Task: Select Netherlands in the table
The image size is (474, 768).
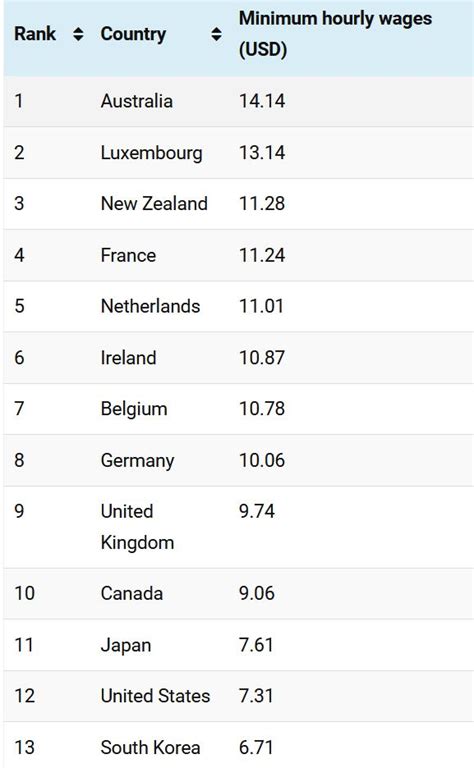Action: [150, 306]
